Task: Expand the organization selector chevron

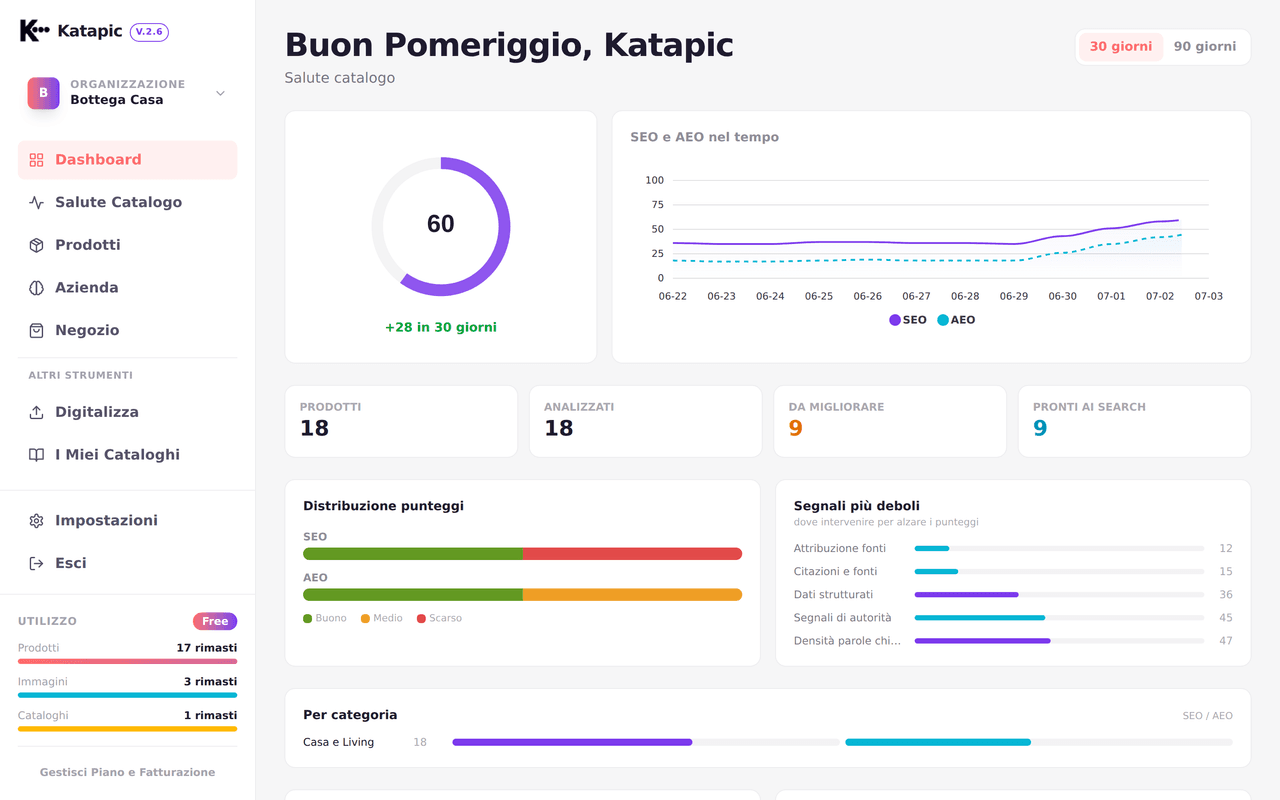Action: (x=220, y=93)
